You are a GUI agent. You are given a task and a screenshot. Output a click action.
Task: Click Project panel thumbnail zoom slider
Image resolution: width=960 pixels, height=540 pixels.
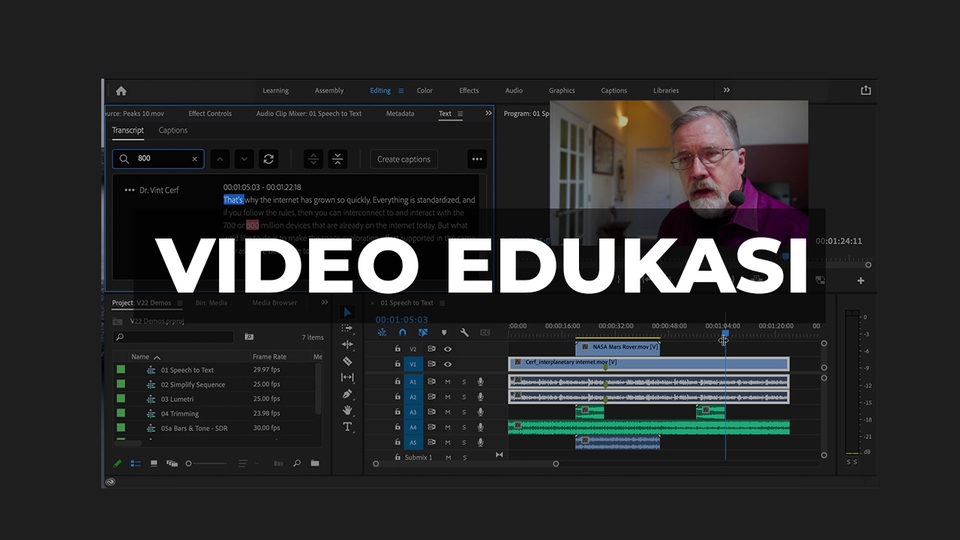[206, 463]
